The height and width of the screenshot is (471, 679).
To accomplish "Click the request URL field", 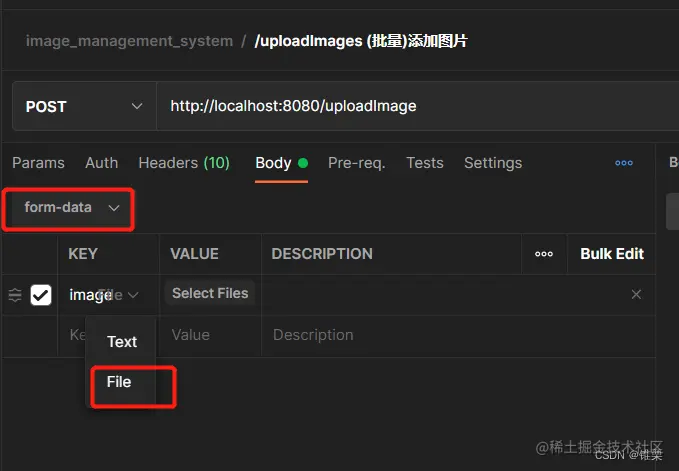I will point(417,106).
